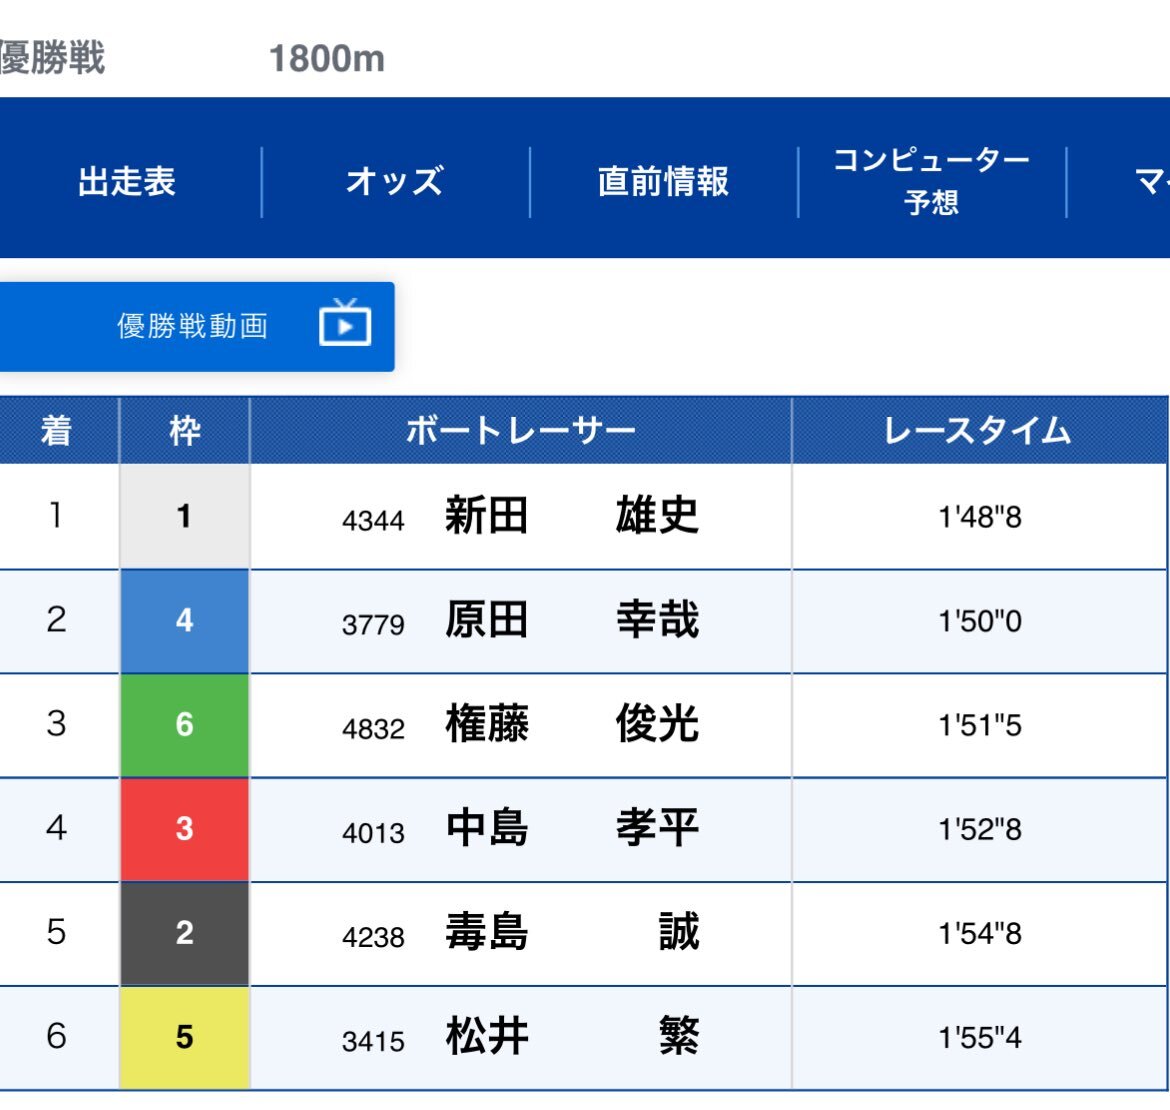Open the オッズ tab
This screenshot has height=1110, width=1170.
(395, 181)
